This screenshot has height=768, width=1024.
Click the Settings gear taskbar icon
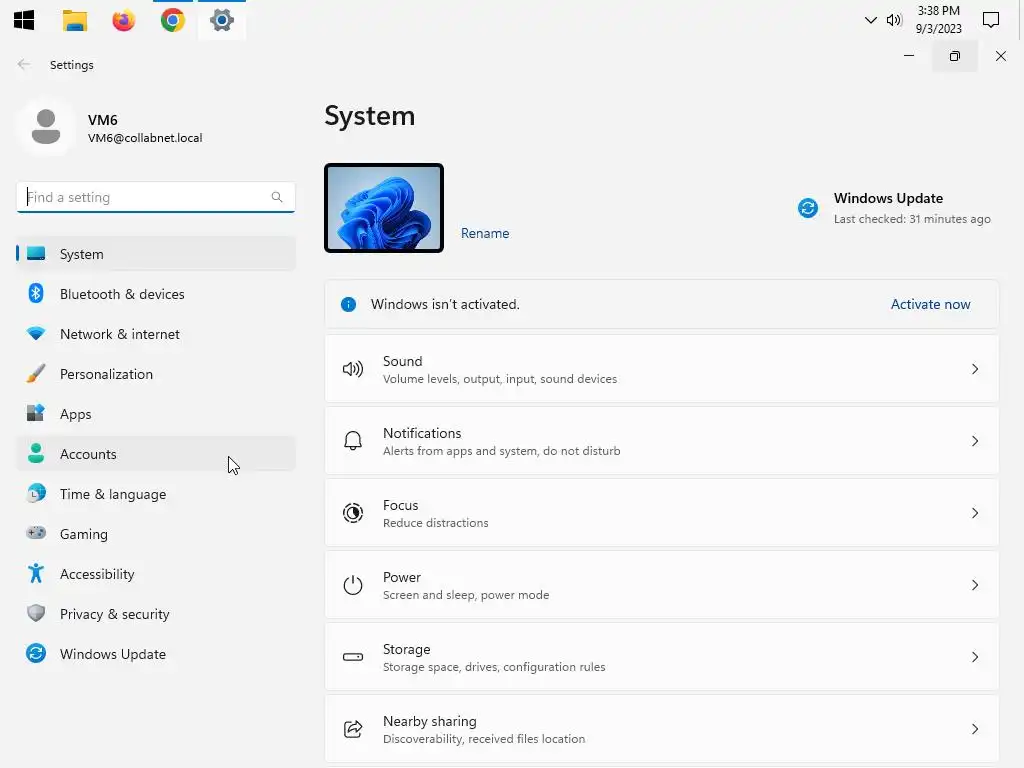(222, 20)
